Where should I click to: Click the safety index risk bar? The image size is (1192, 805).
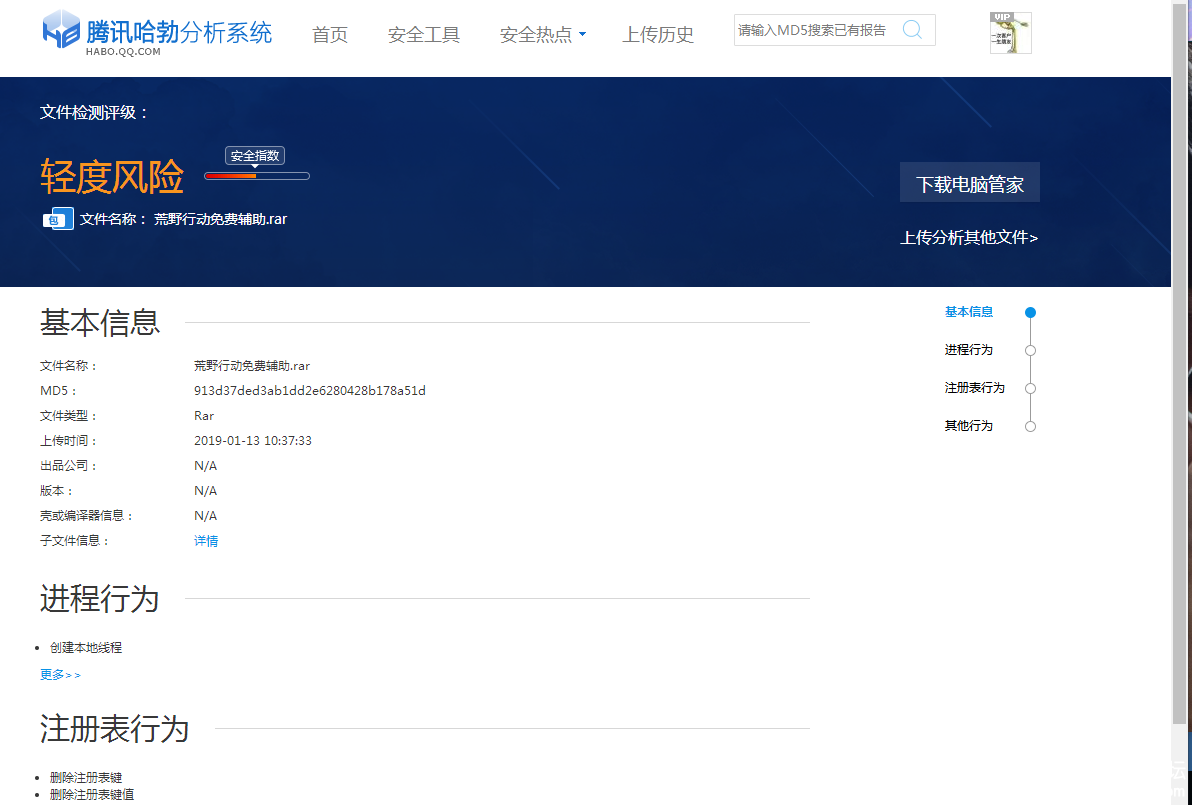coord(257,176)
